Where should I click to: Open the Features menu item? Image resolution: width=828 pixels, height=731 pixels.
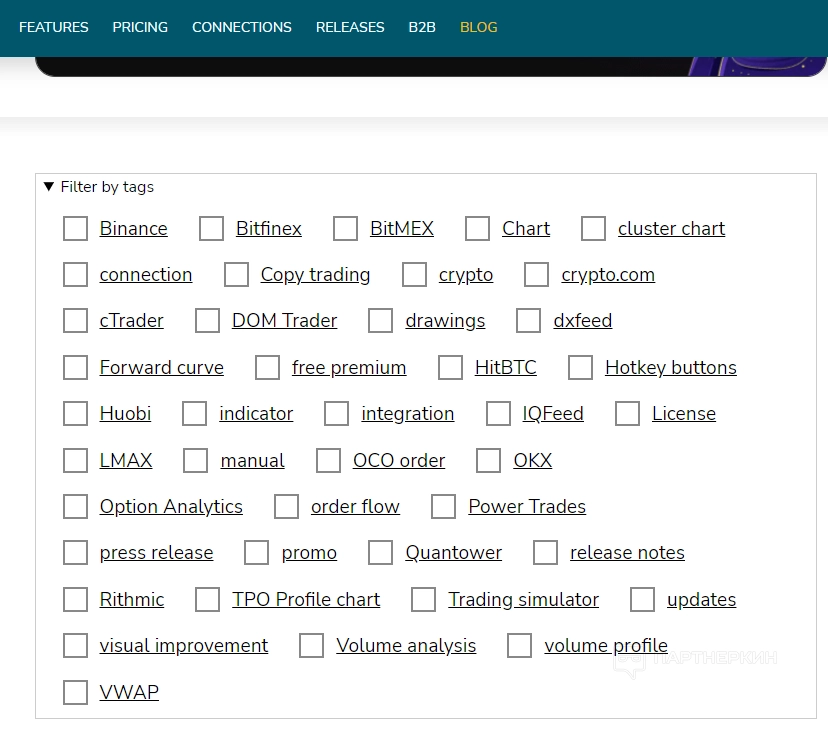[x=54, y=27]
